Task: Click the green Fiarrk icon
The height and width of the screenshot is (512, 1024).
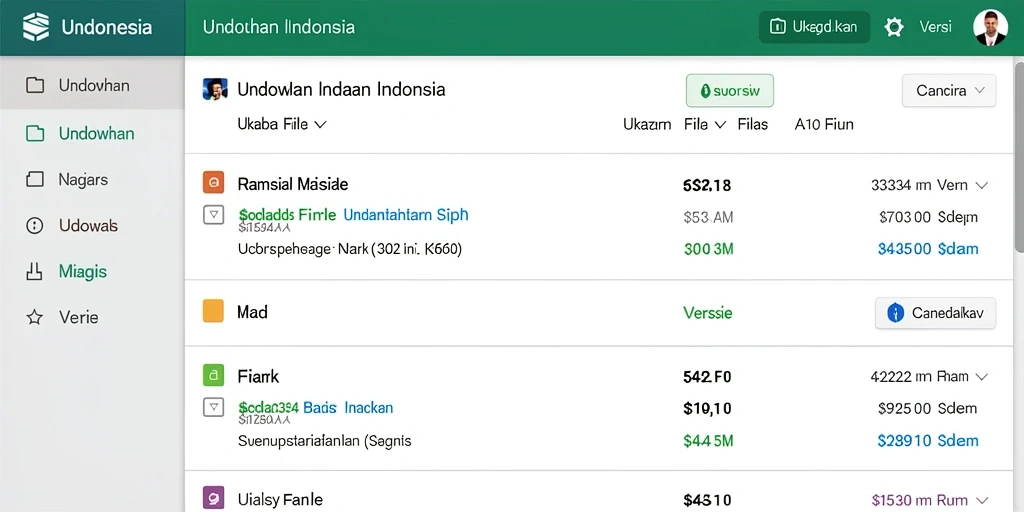Action: coord(214,375)
